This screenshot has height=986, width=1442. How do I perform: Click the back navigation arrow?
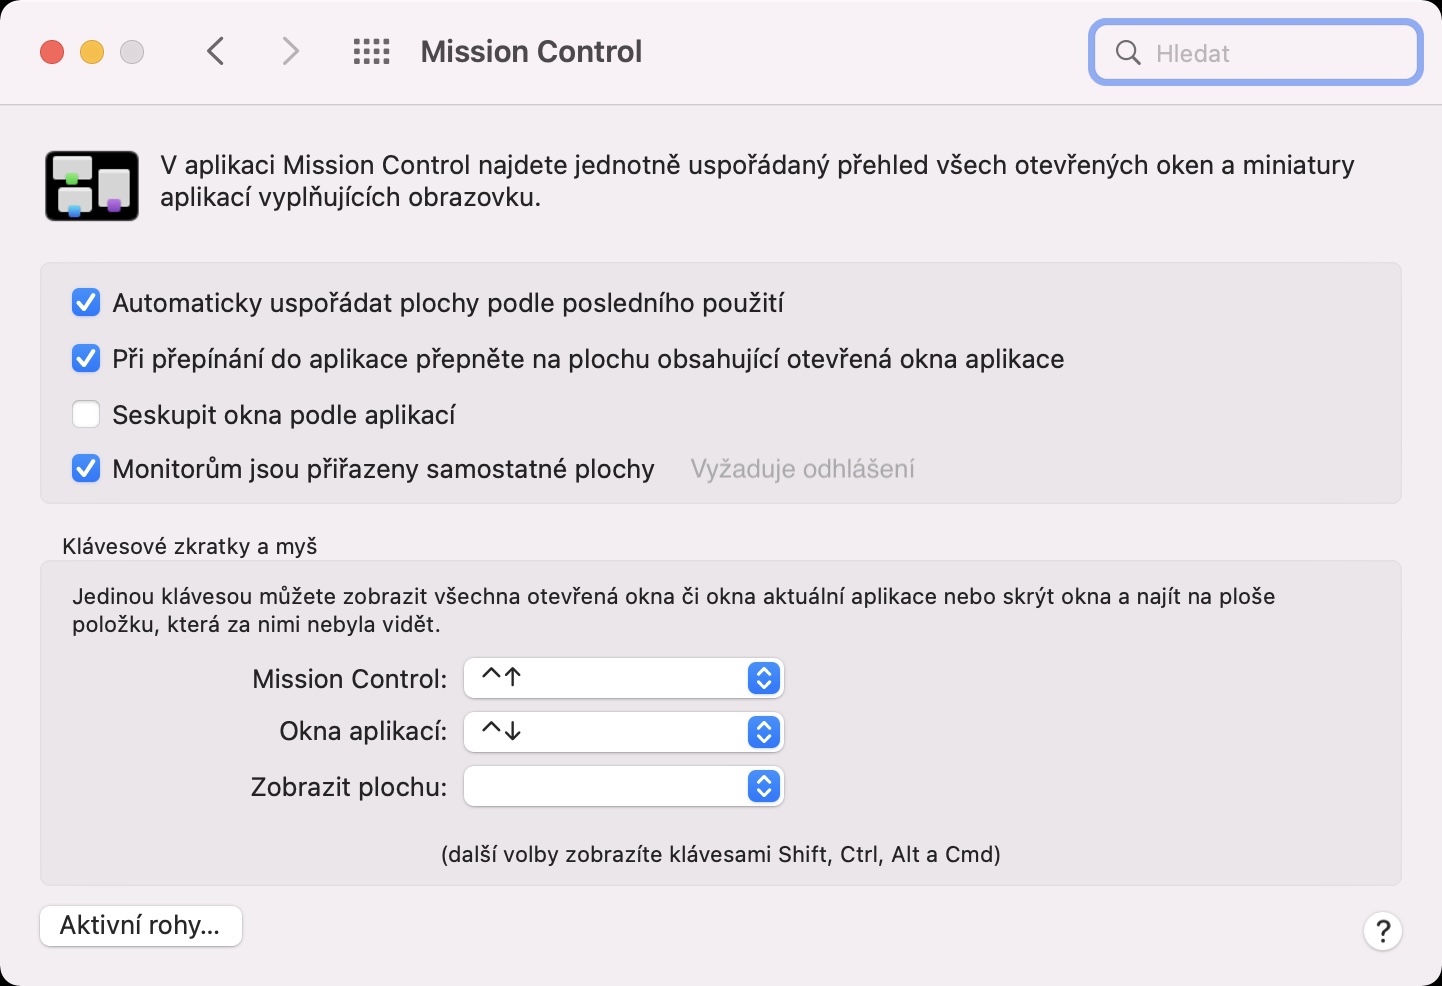[216, 51]
